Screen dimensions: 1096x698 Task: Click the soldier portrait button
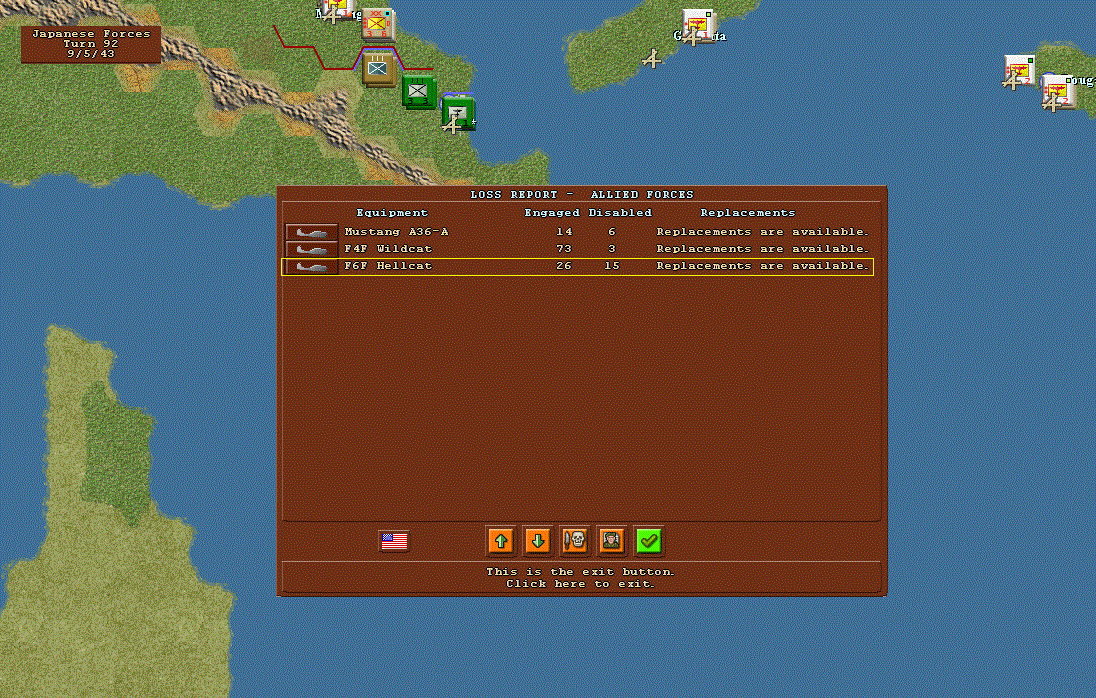click(x=612, y=541)
